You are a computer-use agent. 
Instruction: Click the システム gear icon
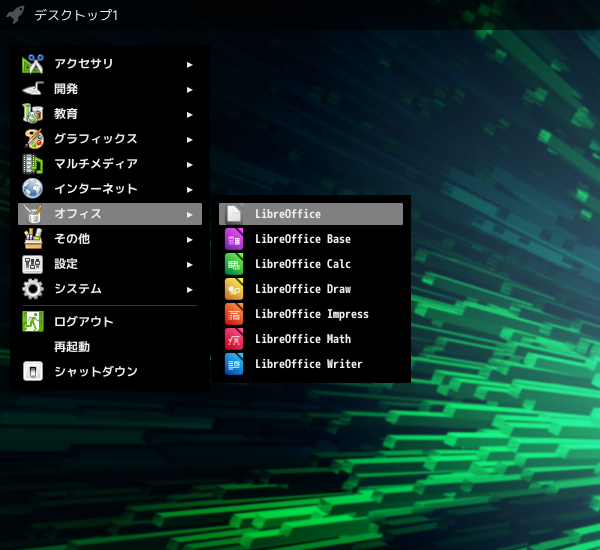point(33,289)
